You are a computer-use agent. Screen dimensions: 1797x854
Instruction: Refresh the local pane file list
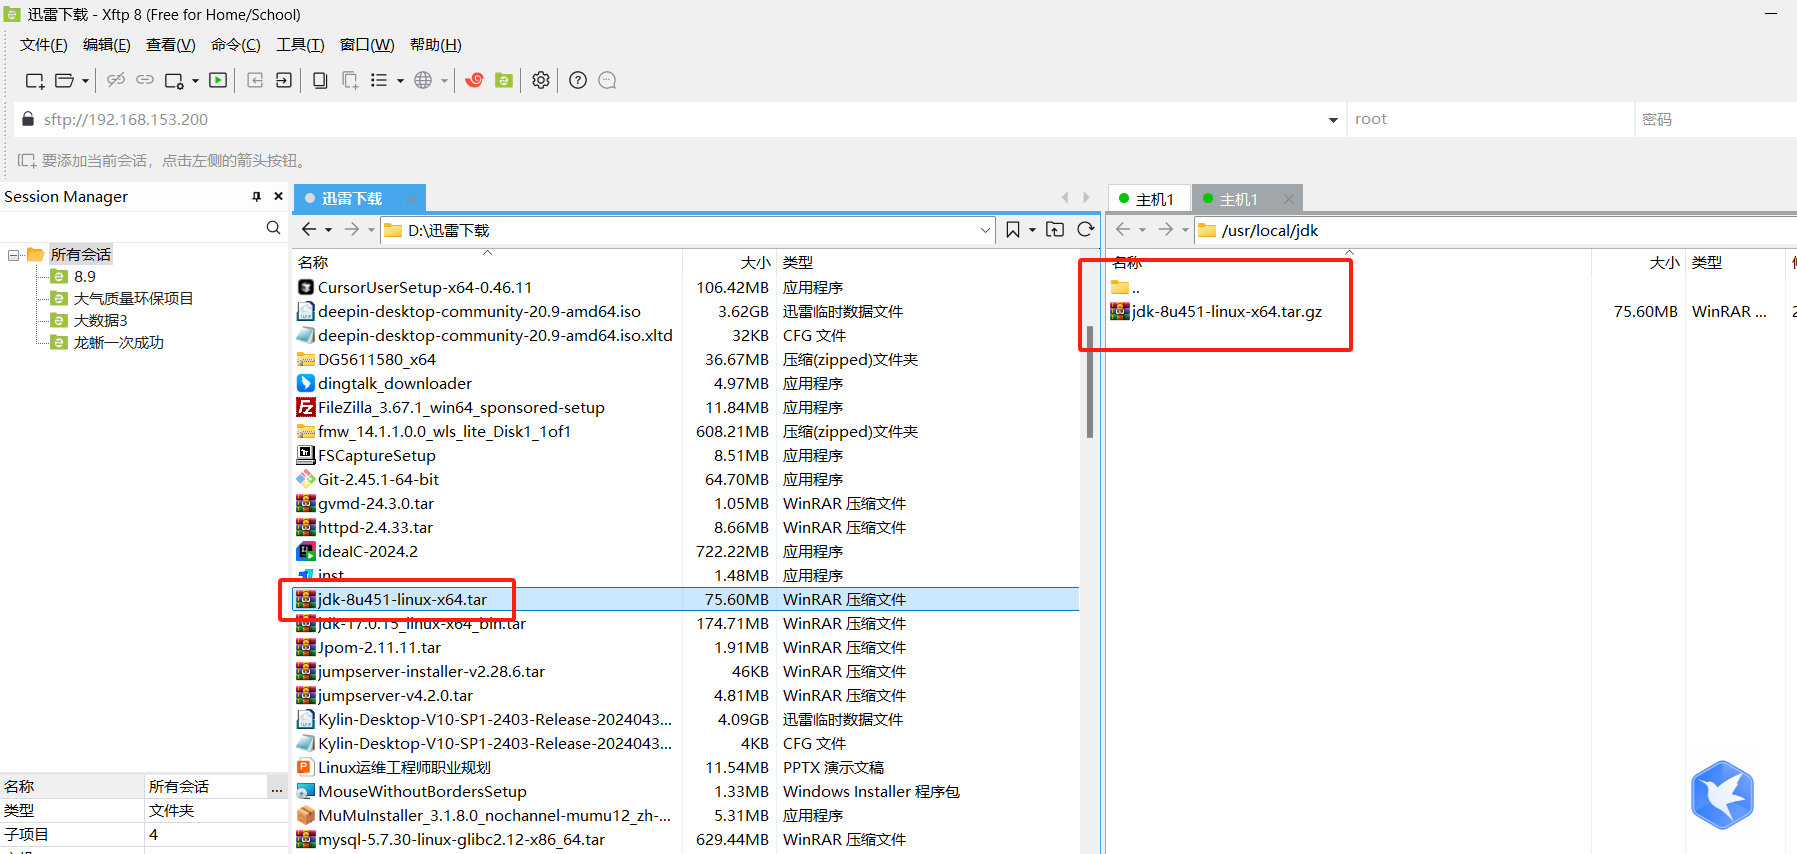tap(1086, 230)
